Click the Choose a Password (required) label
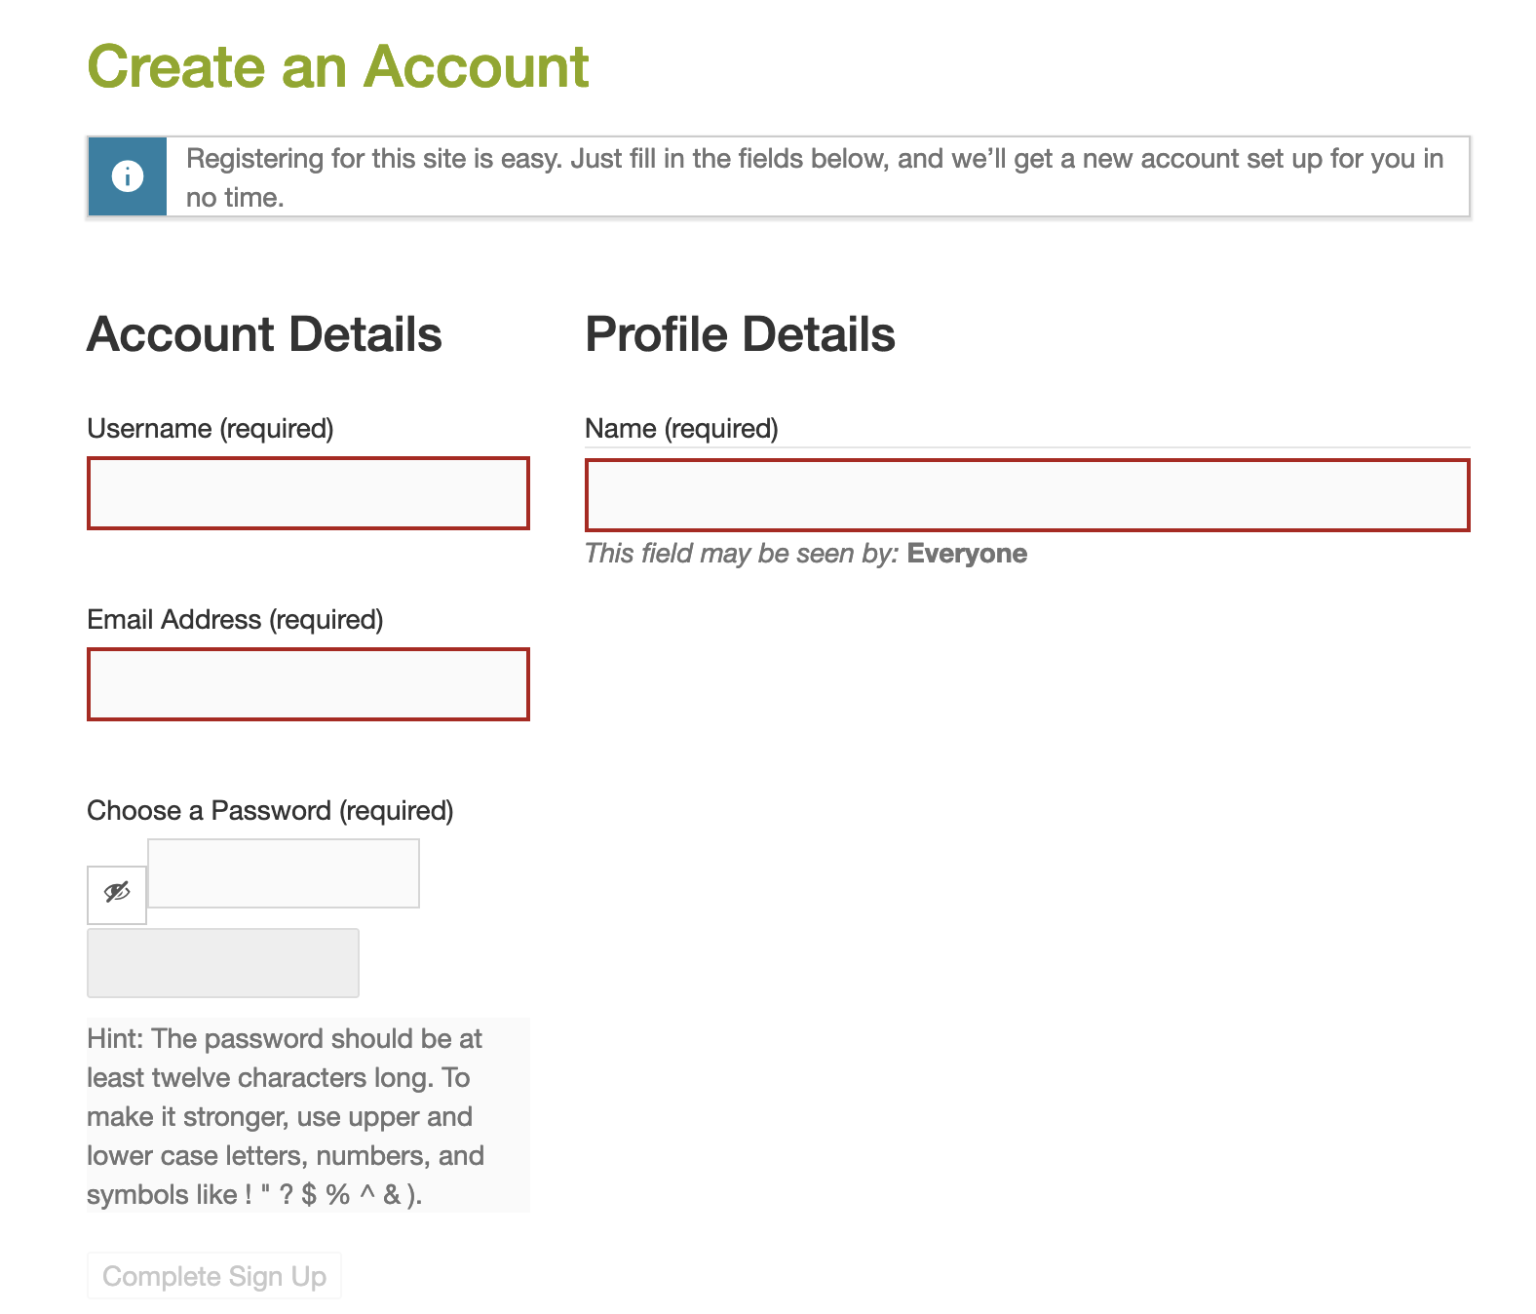This screenshot has height=1314, width=1536. (x=270, y=811)
